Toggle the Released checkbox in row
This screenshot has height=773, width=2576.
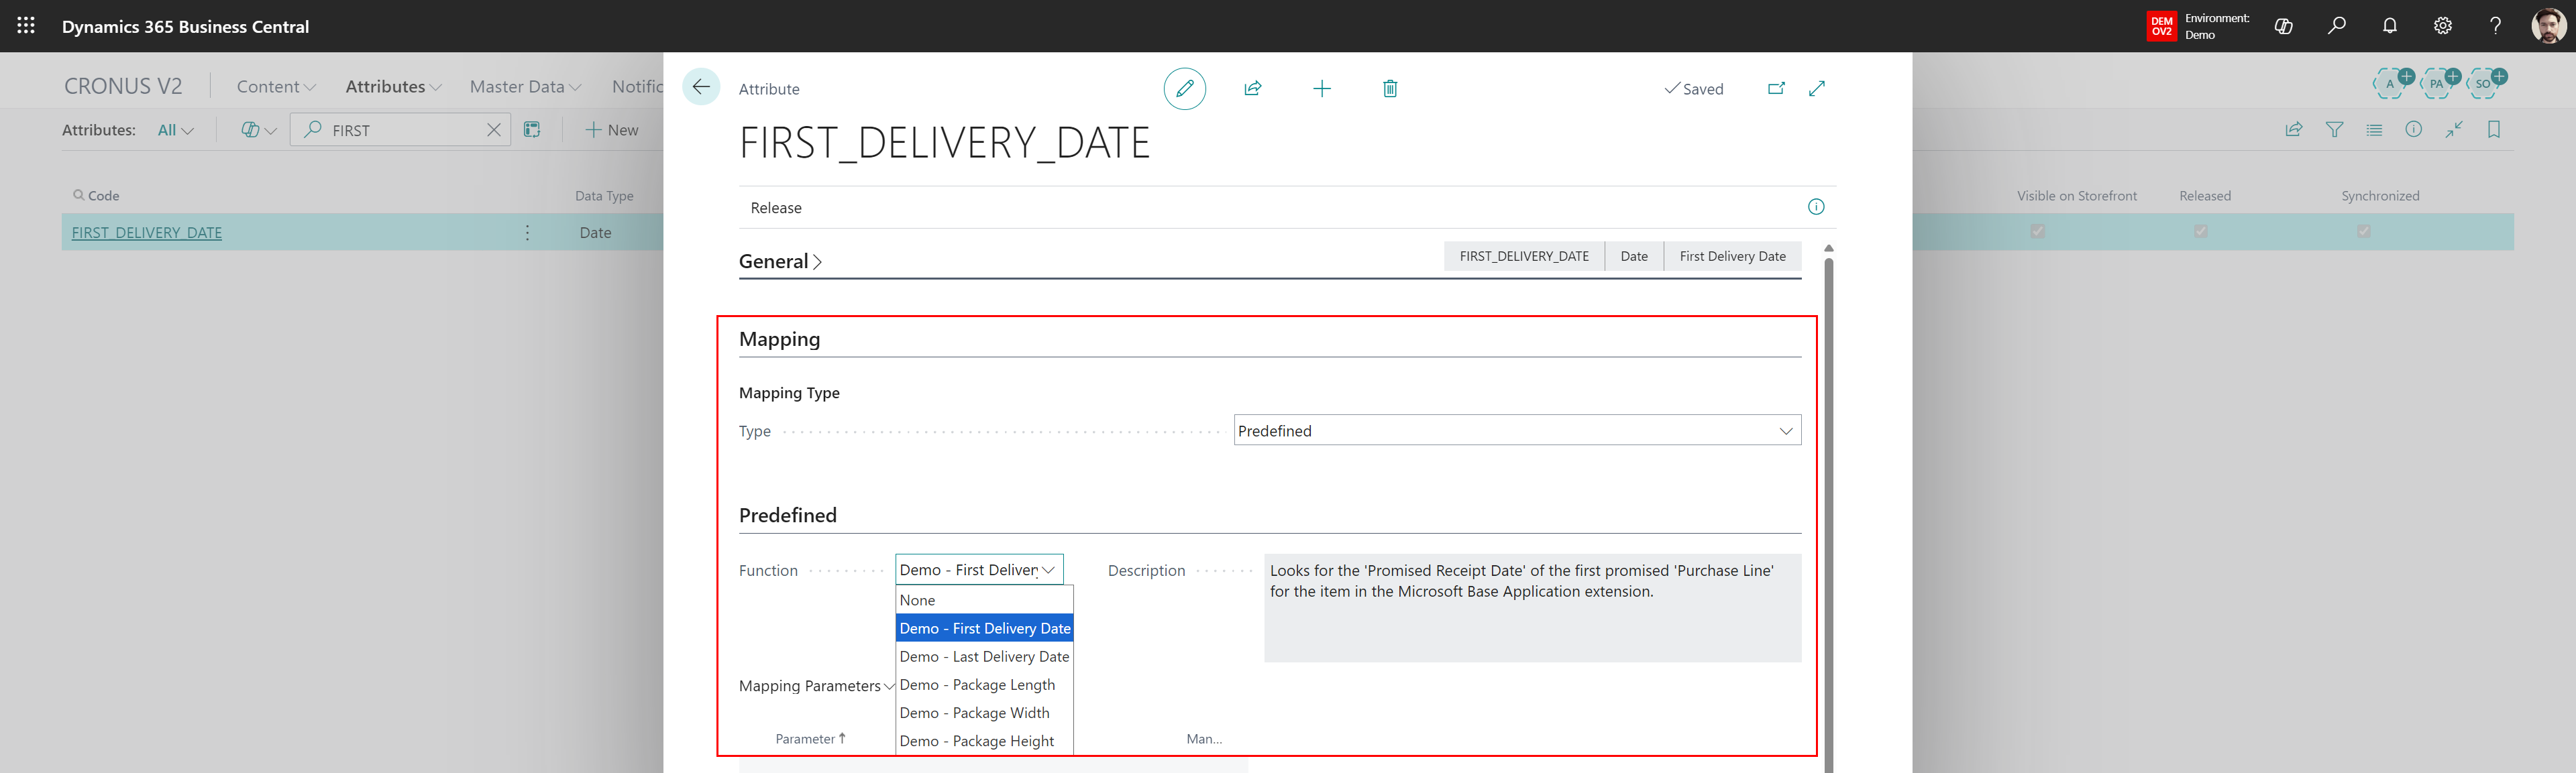[2200, 232]
